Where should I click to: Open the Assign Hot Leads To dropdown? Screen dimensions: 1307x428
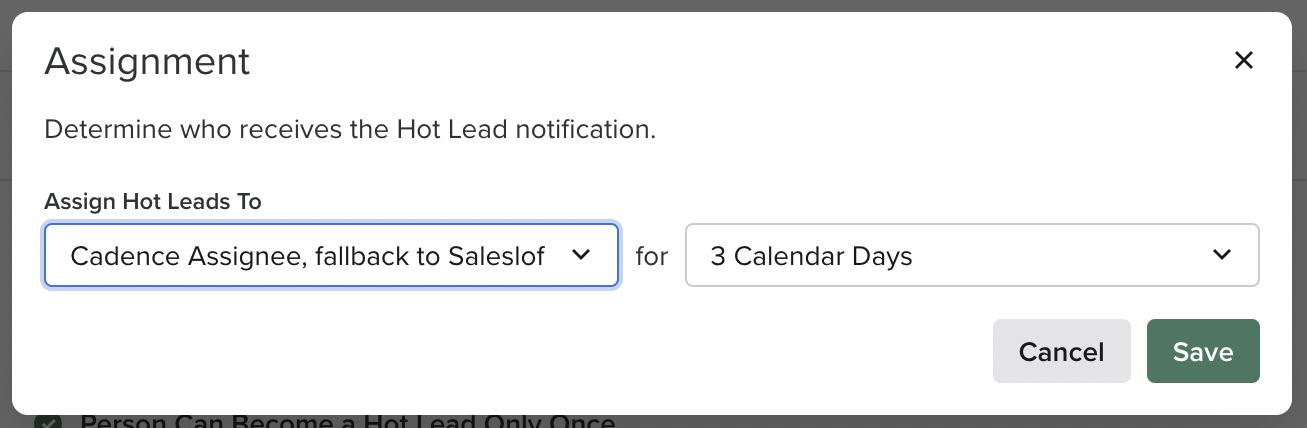point(331,255)
